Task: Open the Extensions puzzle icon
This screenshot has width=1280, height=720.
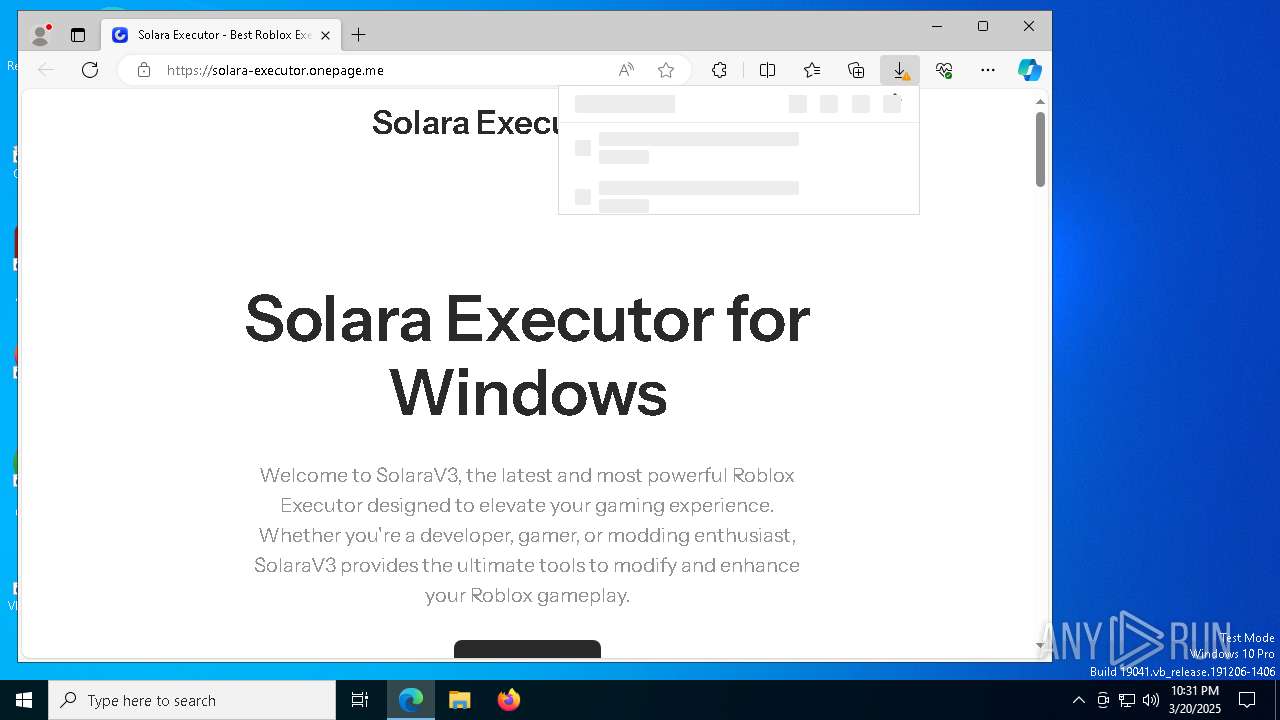Action: (719, 70)
